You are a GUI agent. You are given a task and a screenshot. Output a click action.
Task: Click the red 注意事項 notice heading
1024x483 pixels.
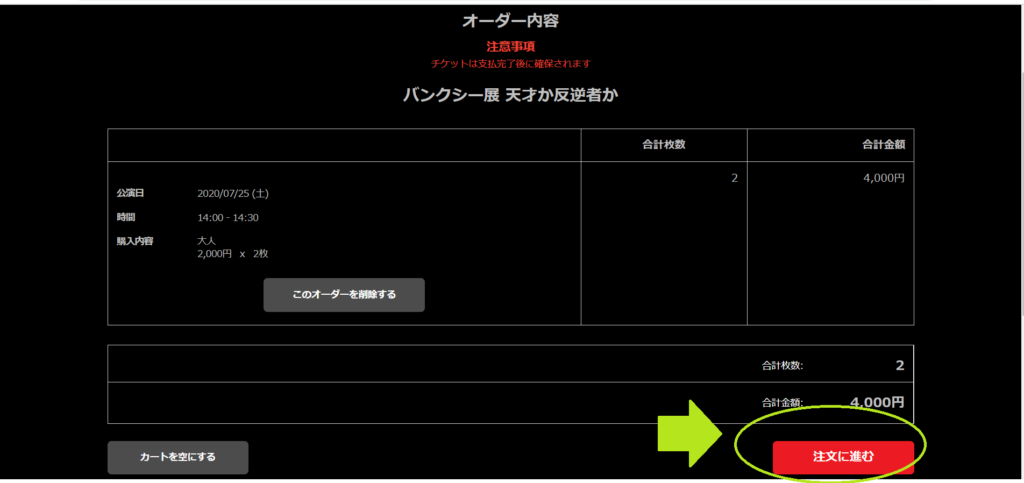tap(511, 47)
